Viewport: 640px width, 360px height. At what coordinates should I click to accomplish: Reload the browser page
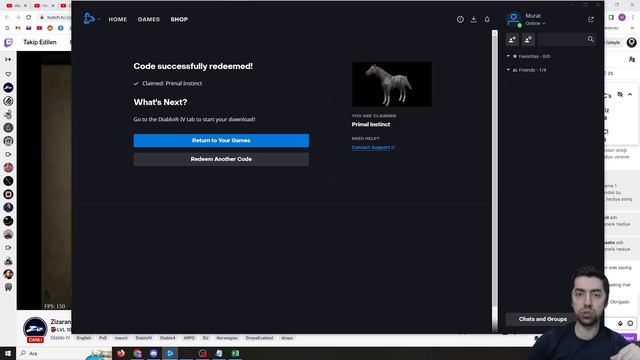pos(28,17)
